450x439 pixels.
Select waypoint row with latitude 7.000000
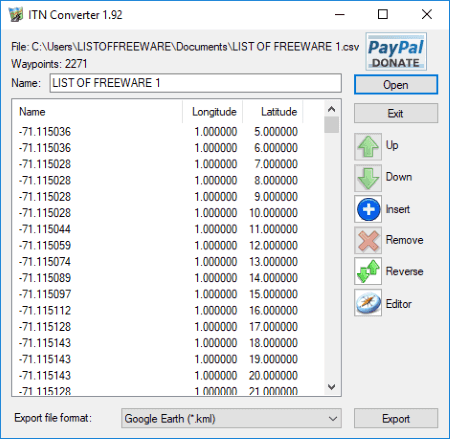coord(158,164)
